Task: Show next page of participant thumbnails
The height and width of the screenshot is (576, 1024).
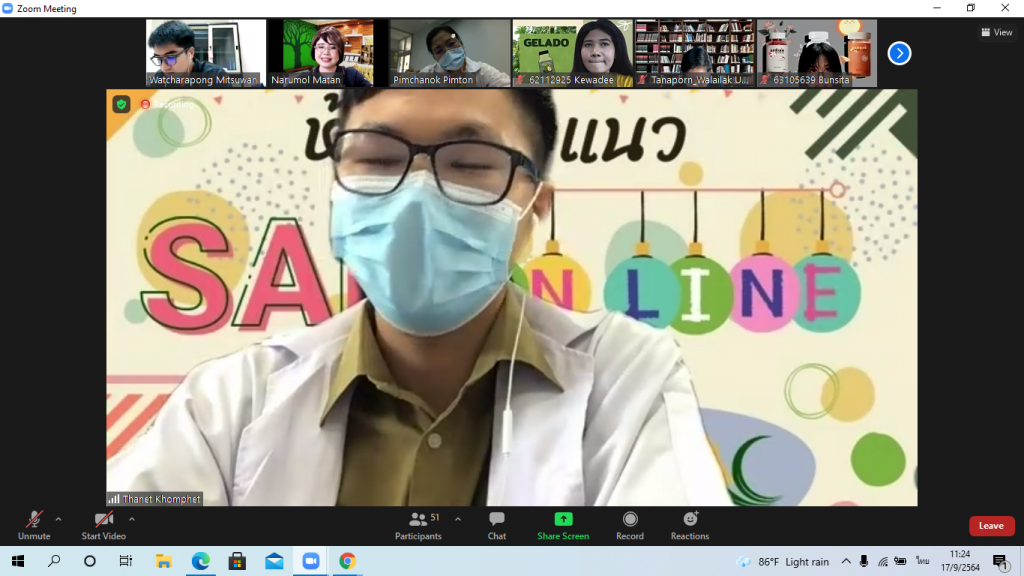Action: (x=899, y=53)
